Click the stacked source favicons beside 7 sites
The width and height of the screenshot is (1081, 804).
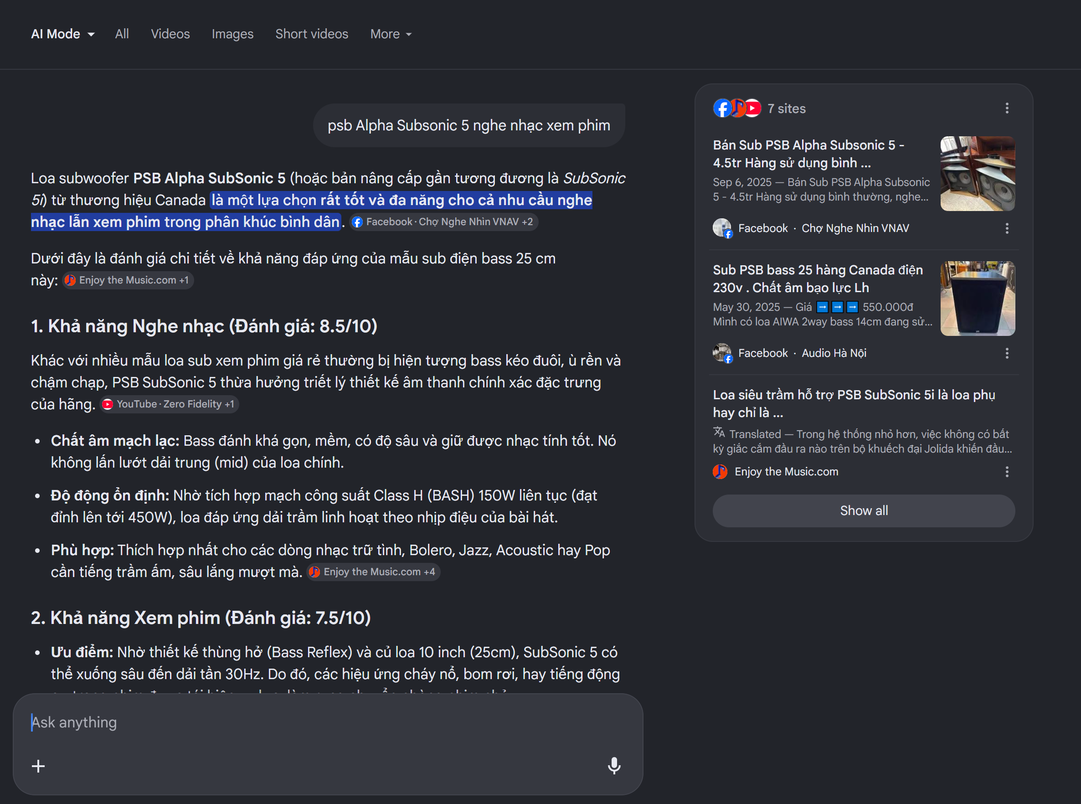pyautogui.click(x=736, y=108)
